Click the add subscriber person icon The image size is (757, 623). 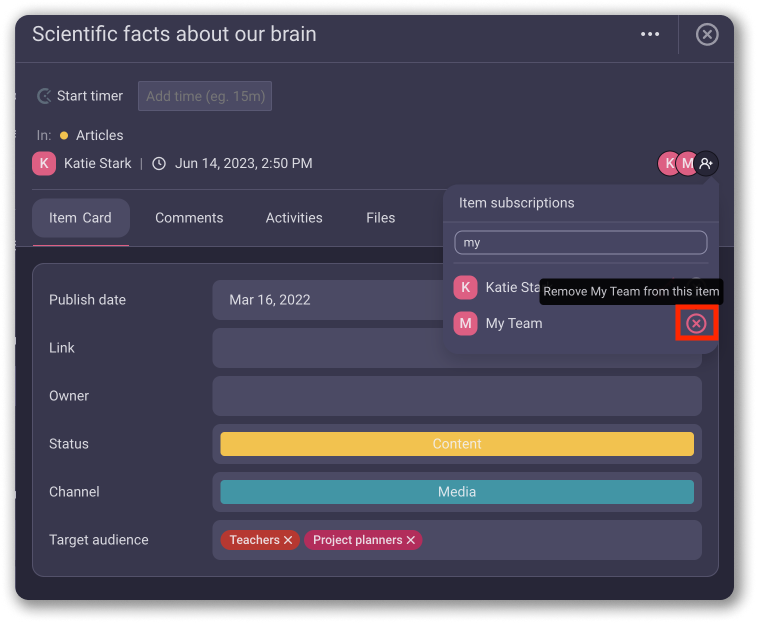click(x=706, y=163)
